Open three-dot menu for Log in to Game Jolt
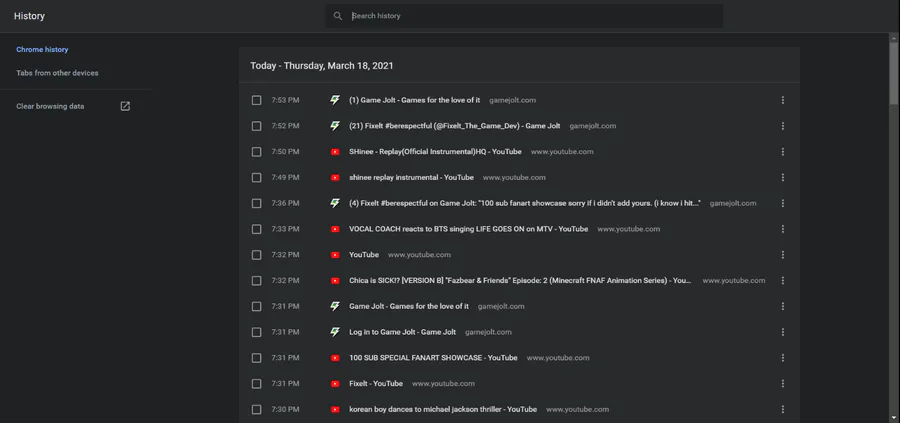This screenshot has height=423, width=900. coord(782,332)
